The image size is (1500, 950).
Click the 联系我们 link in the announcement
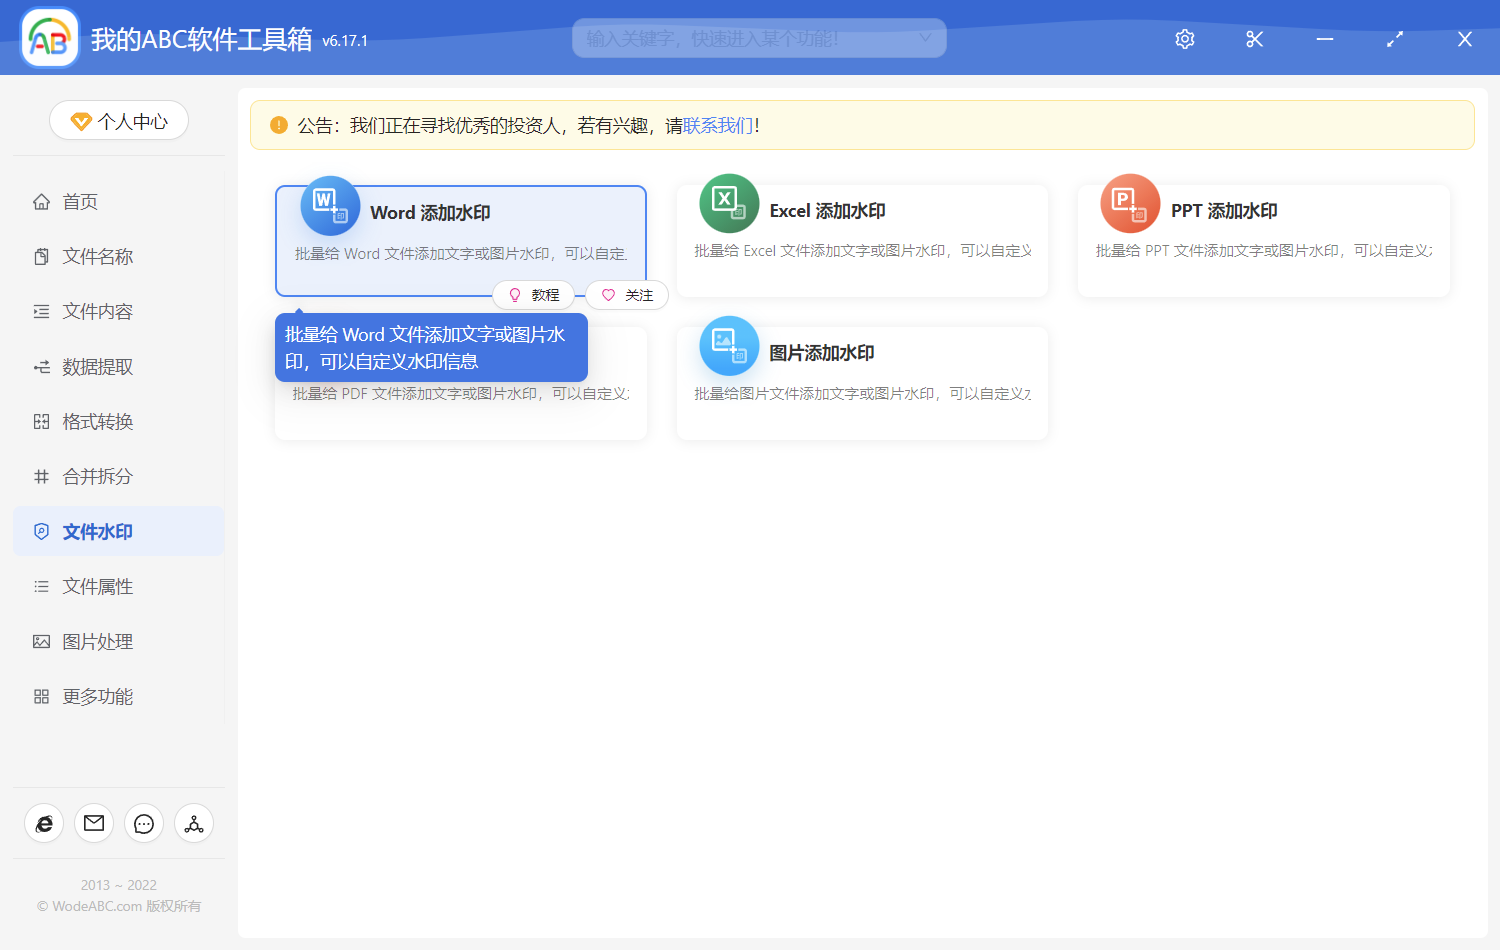click(x=716, y=125)
